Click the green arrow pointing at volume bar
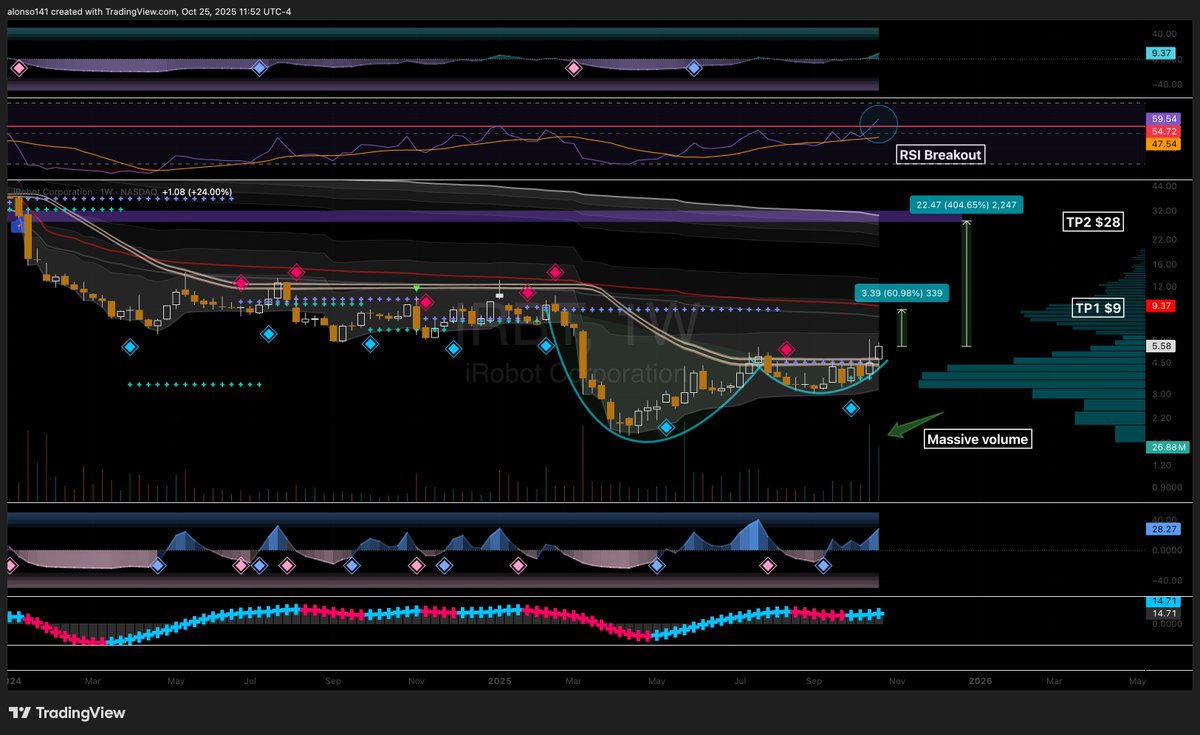The image size is (1200, 735). [916, 423]
